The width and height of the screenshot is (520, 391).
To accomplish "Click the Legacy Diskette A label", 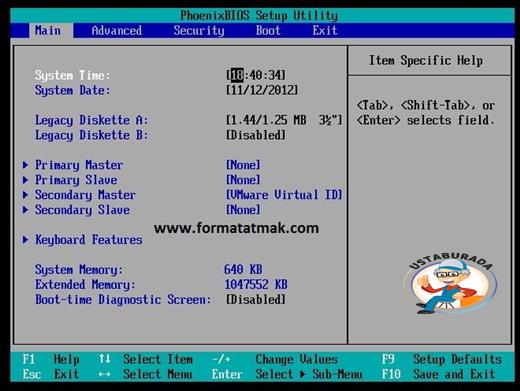I will (x=91, y=120).
